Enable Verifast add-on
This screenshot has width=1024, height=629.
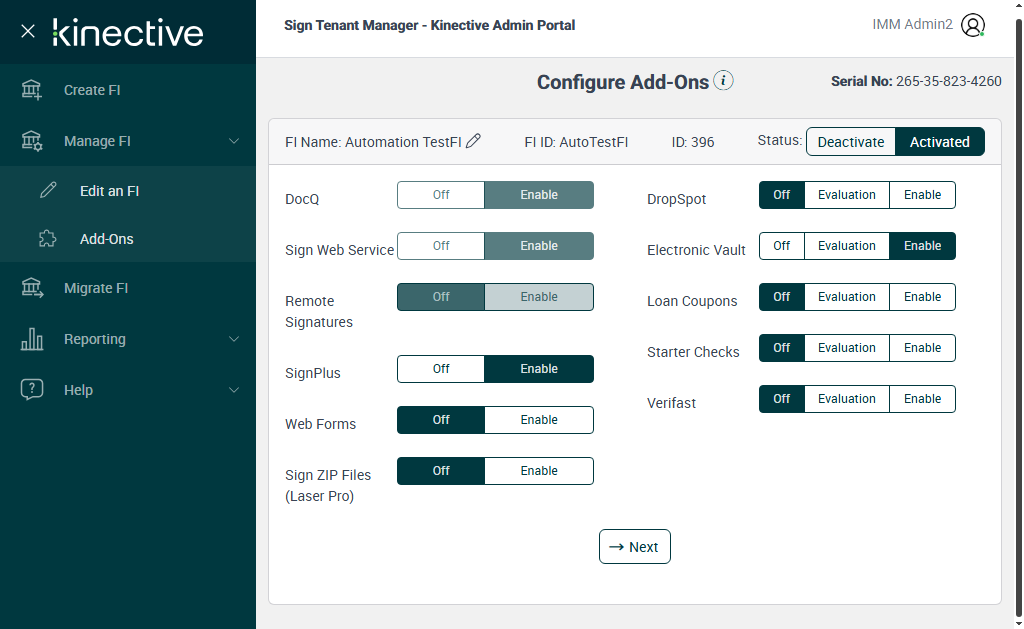(x=922, y=398)
